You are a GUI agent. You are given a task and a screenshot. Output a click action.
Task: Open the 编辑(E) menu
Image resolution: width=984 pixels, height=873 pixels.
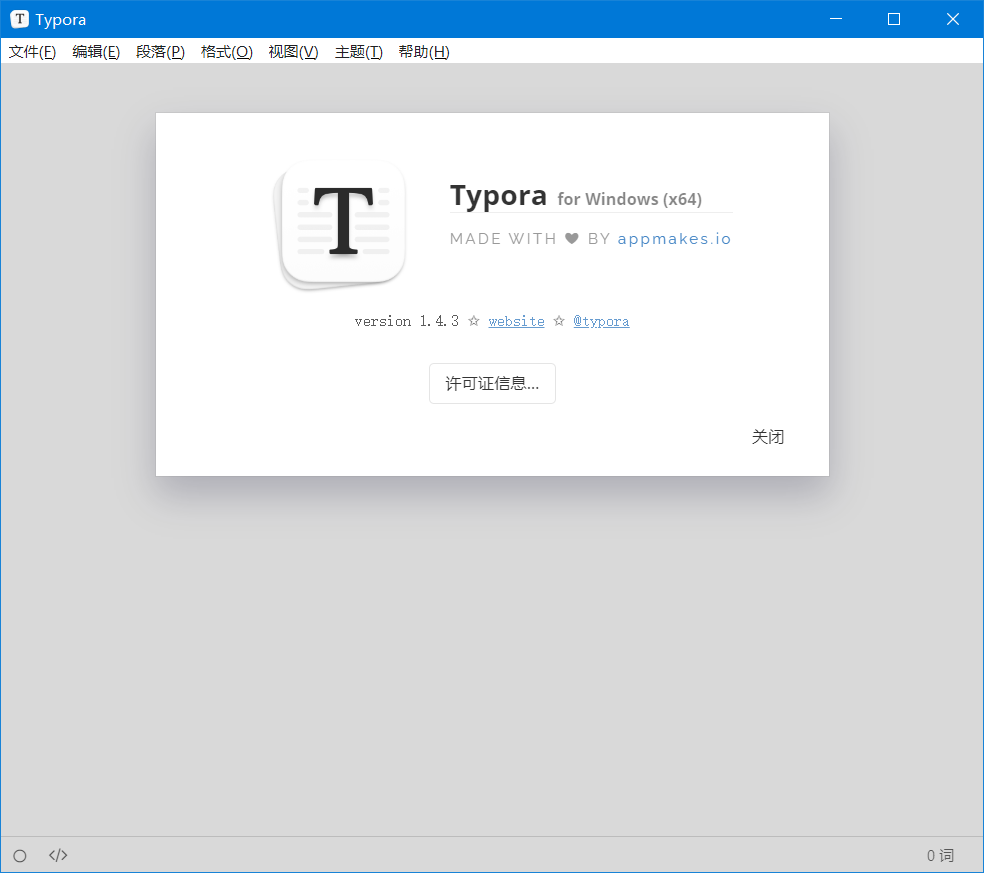(x=96, y=51)
